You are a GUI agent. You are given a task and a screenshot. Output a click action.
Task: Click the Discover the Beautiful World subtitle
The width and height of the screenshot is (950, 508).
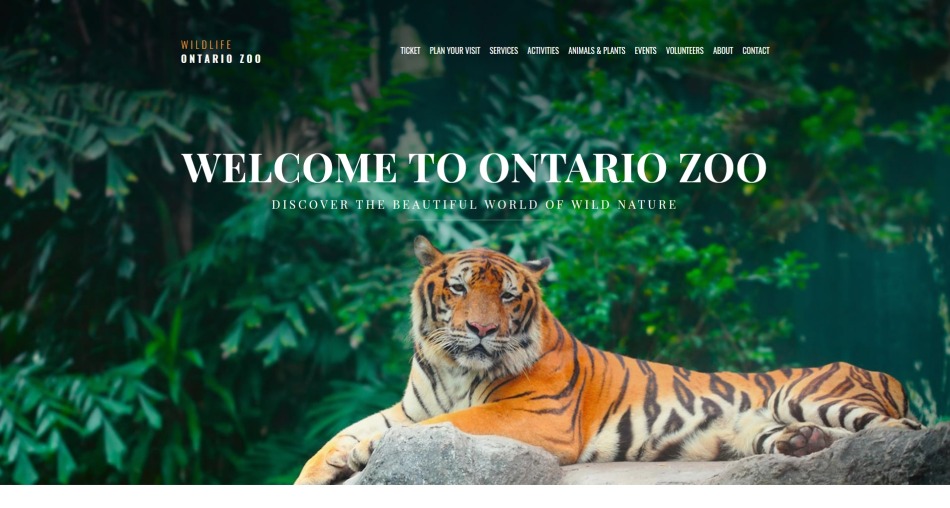474,205
